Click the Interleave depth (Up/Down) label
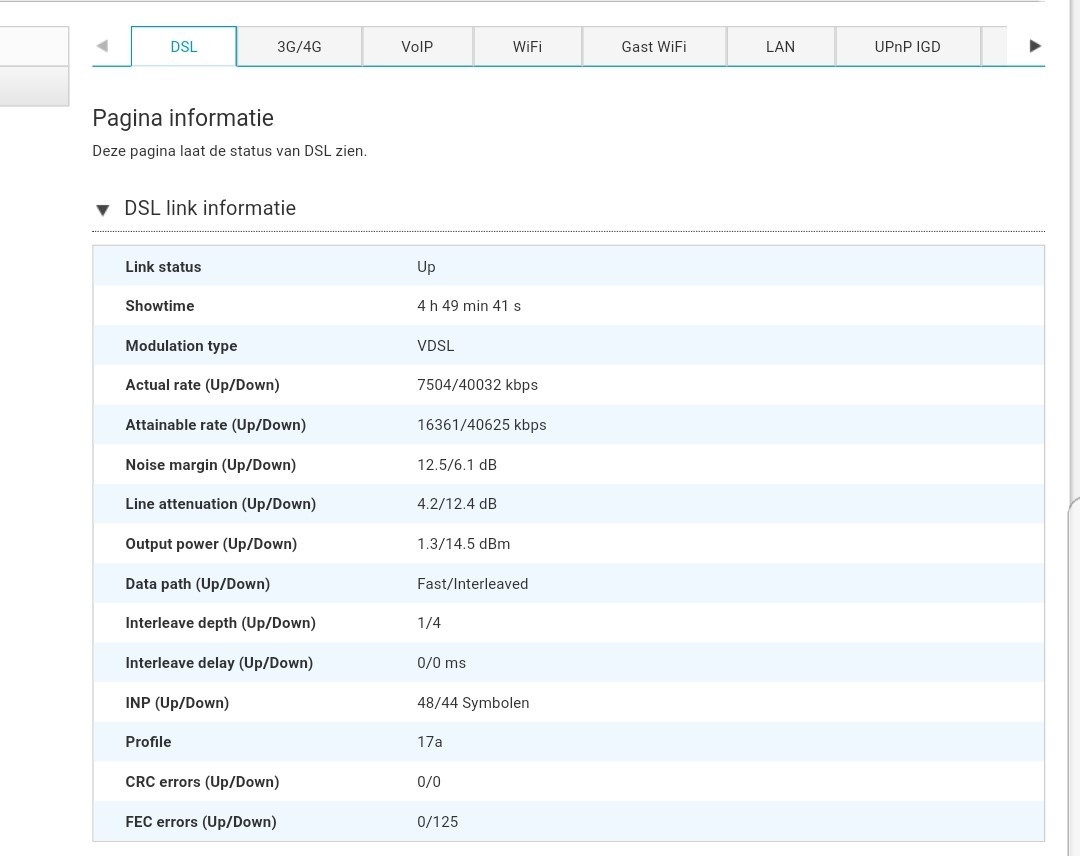The height and width of the screenshot is (856, 1080). tap(220, 623)
